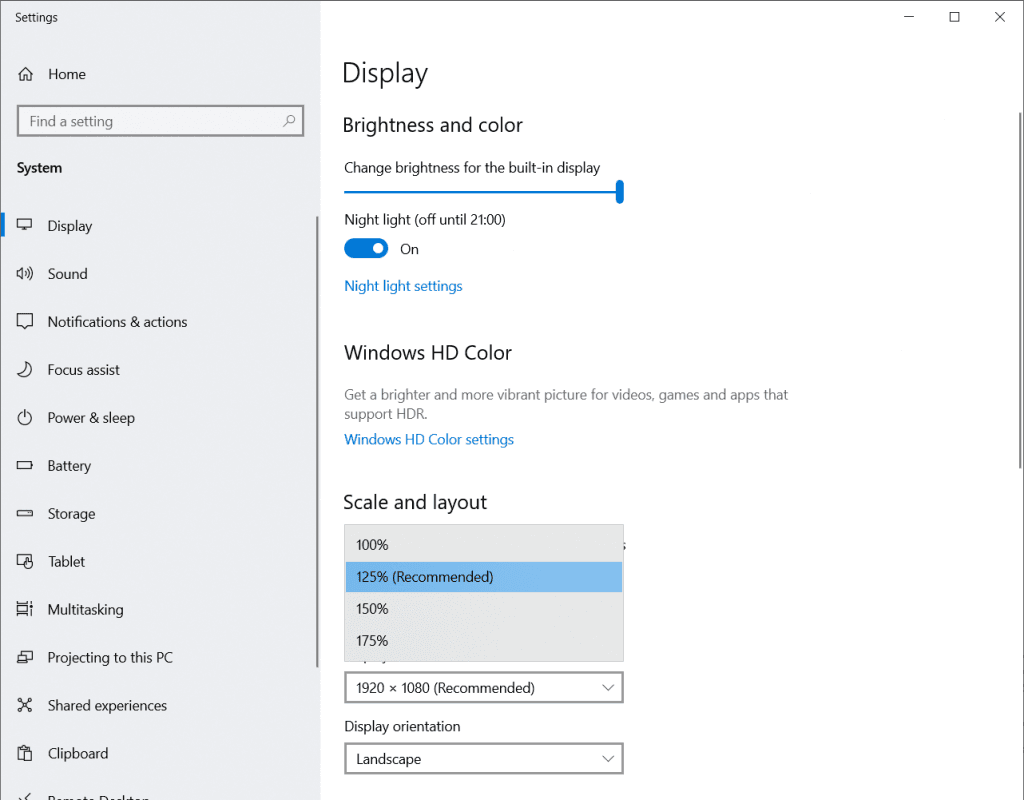Click the Power & sleep icon

[25, 417]
